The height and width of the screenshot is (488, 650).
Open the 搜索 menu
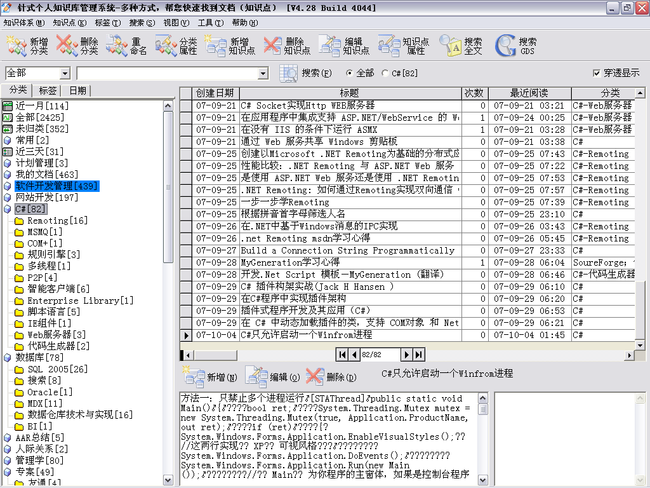142,23
